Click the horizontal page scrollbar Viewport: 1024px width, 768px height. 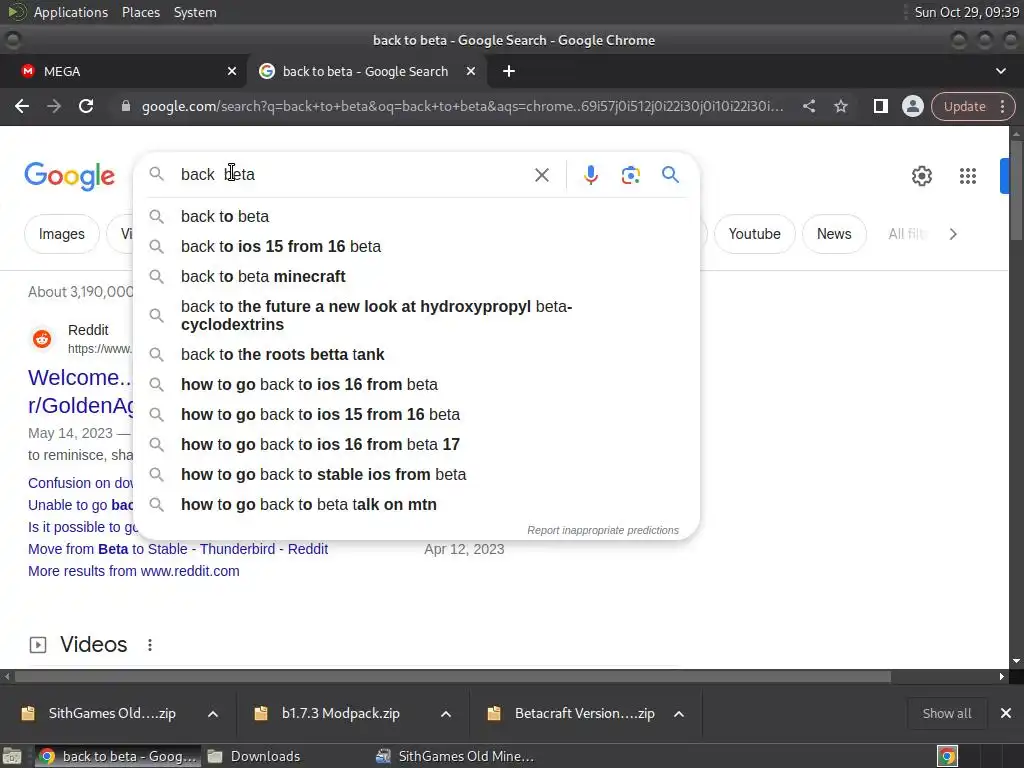pyautogui.click(x=453, y=677)
